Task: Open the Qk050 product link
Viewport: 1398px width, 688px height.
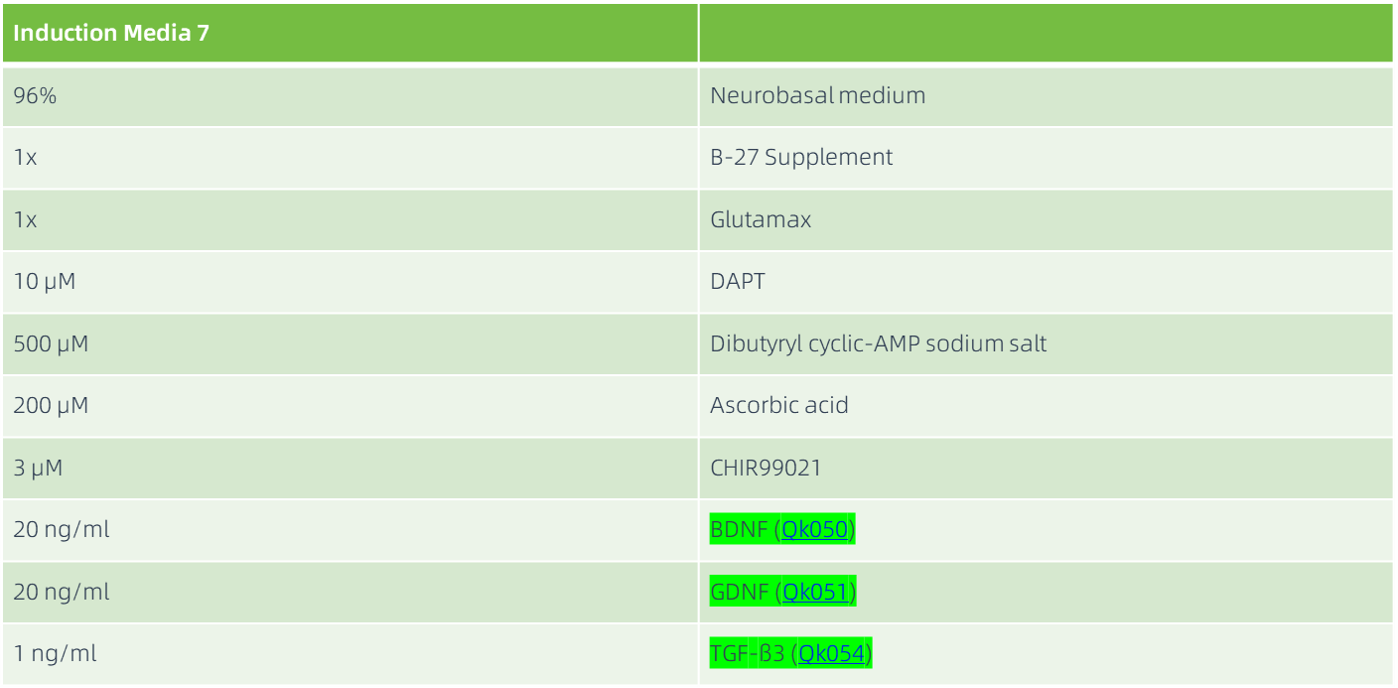Action: point(816,530)
